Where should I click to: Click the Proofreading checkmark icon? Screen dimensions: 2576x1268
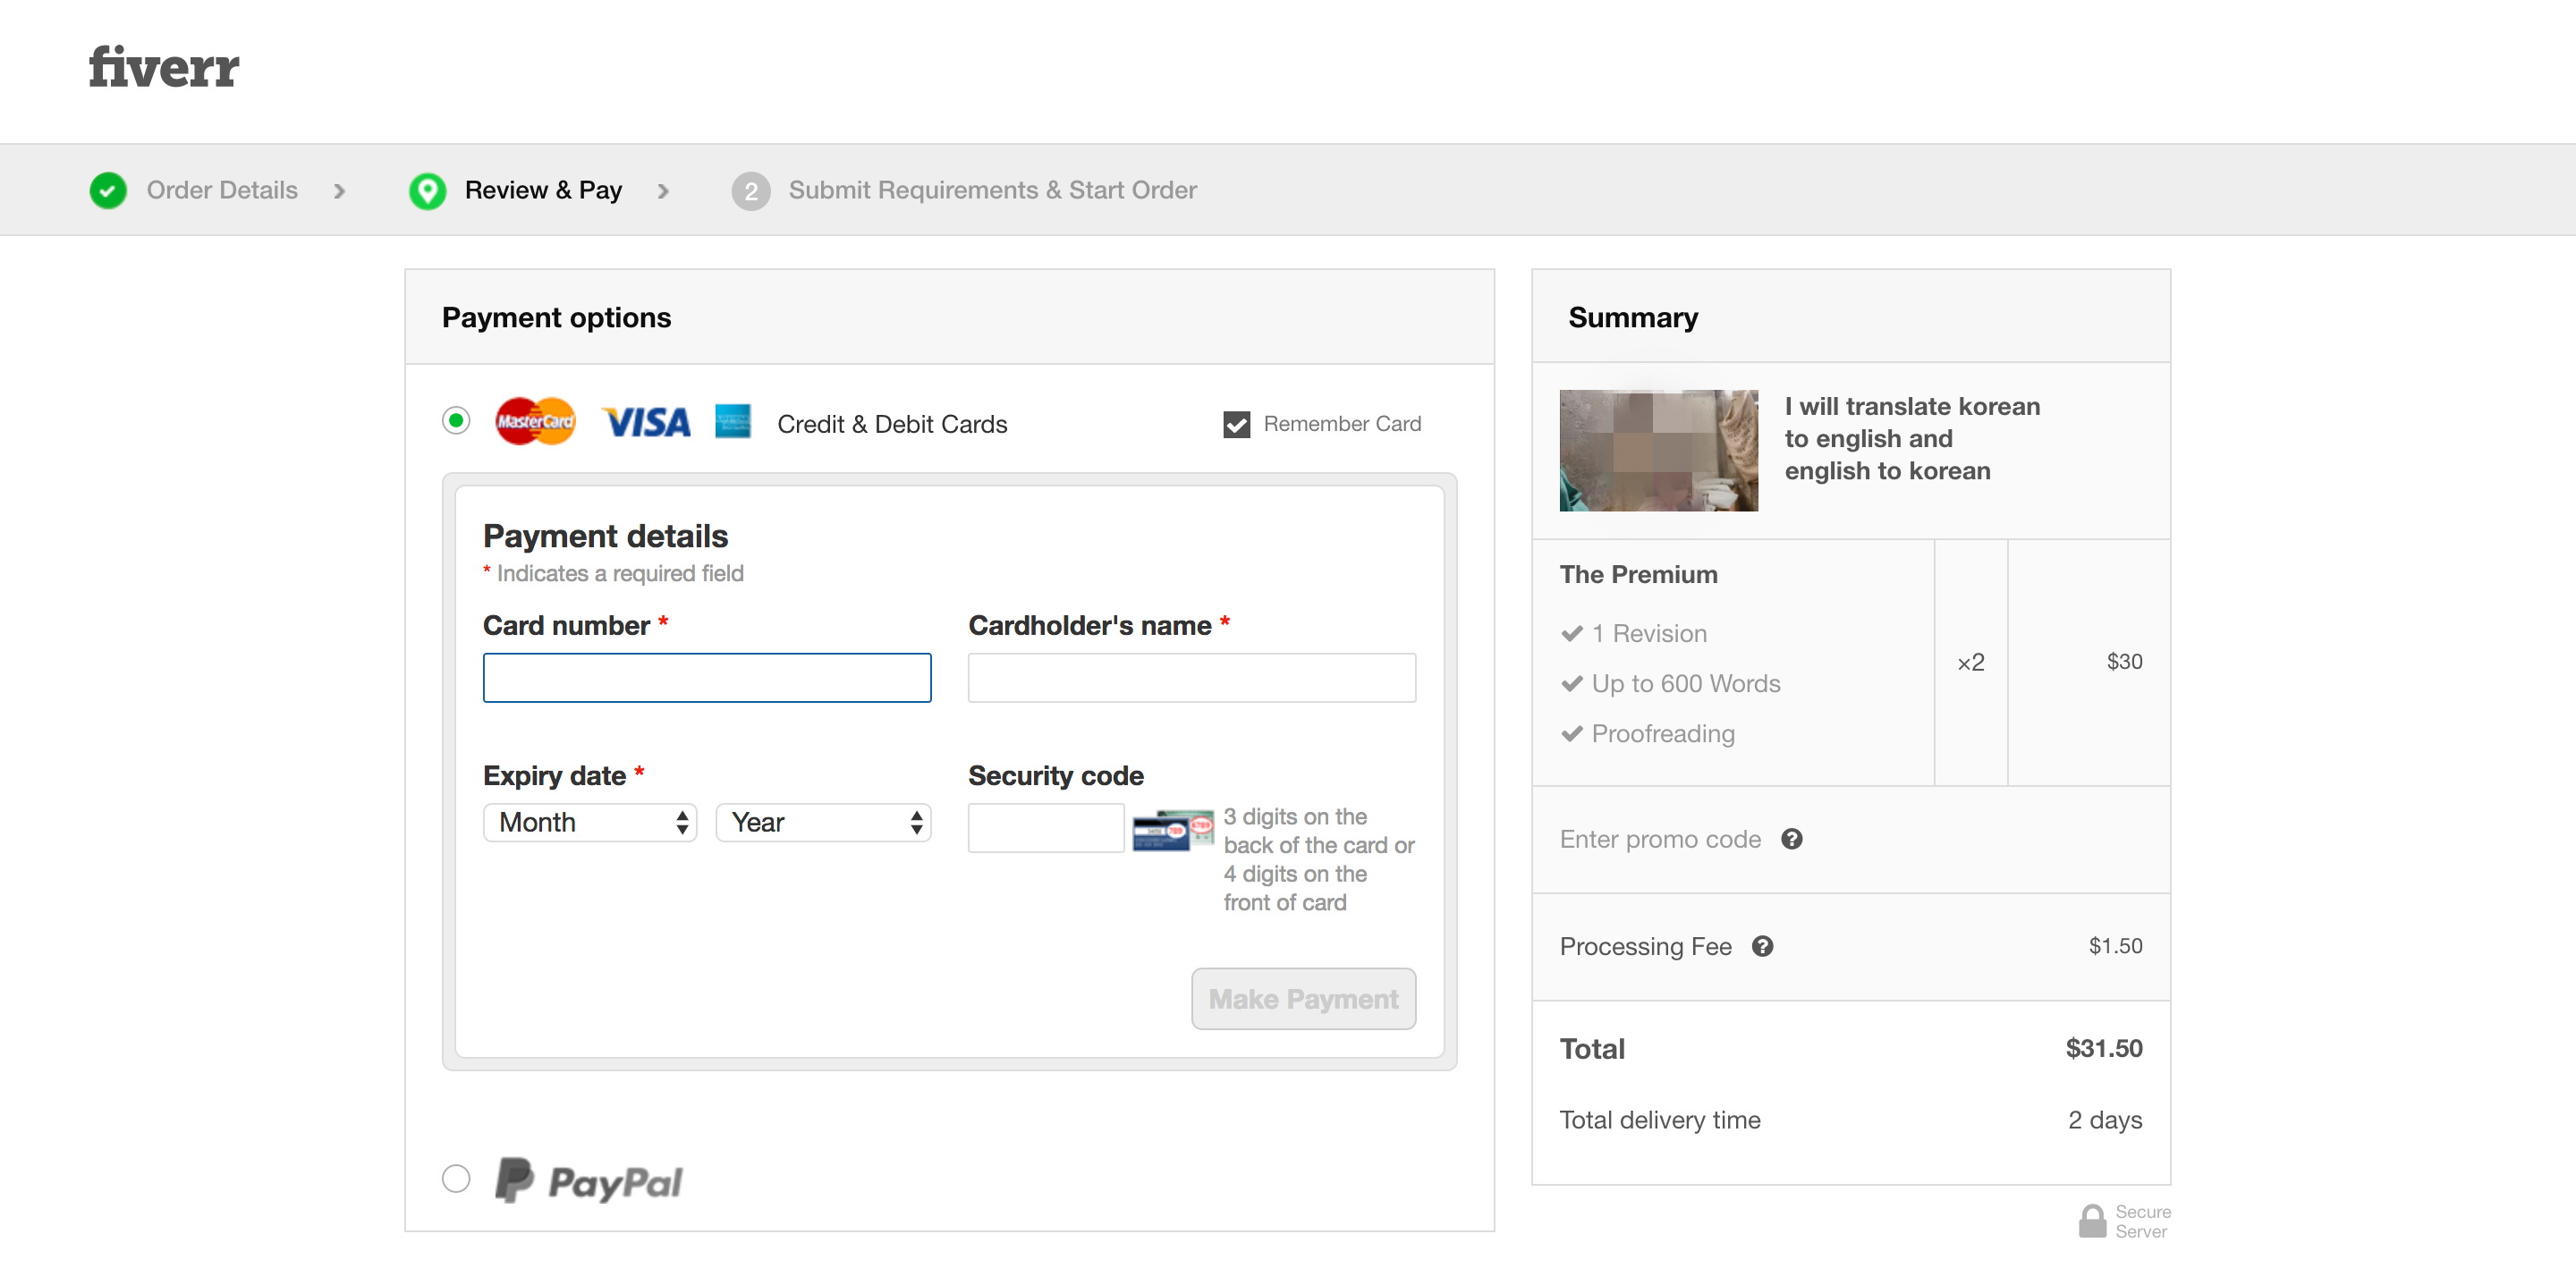click(x=1572, y=733)
